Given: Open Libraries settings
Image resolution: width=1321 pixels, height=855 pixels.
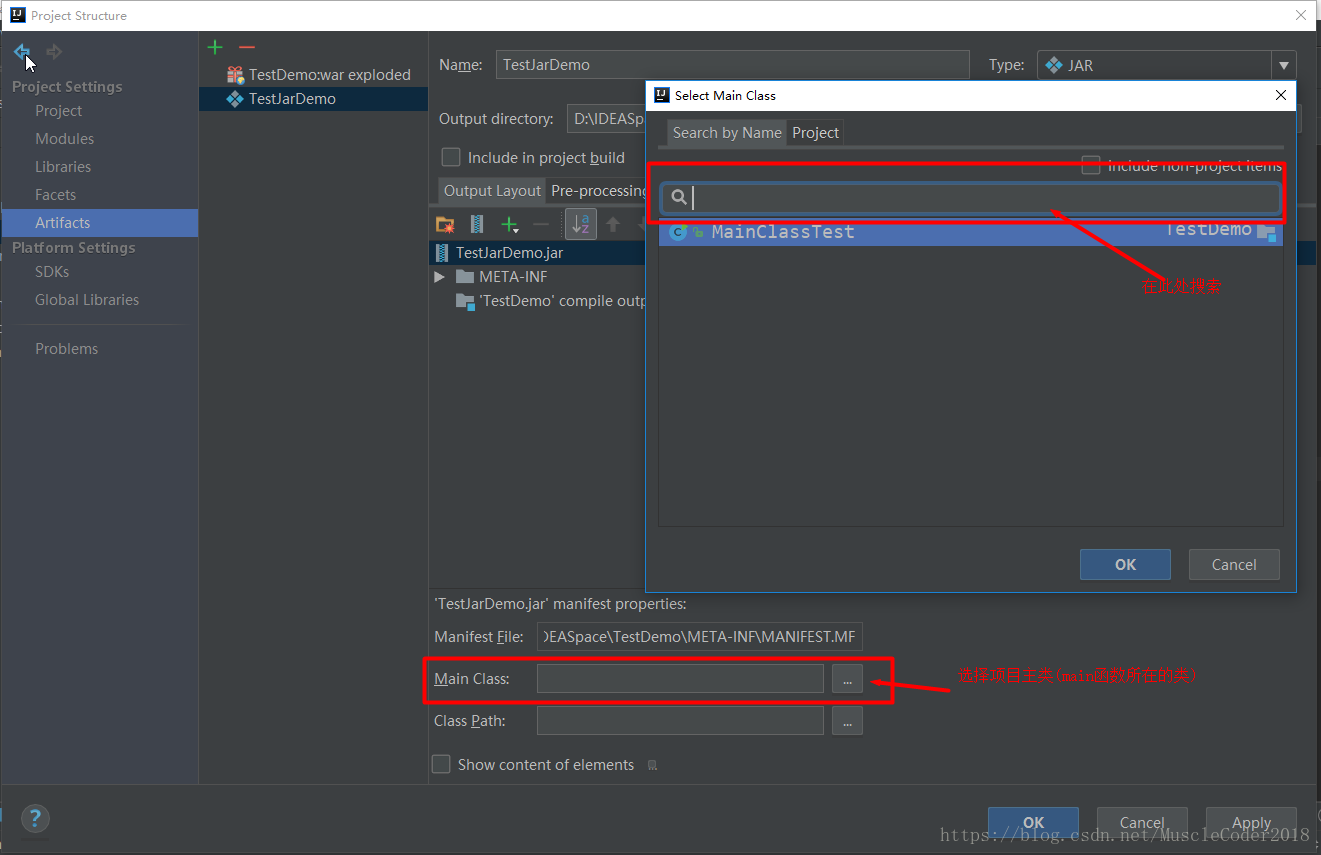Looking at the screenshot, I should pos(63,167).
